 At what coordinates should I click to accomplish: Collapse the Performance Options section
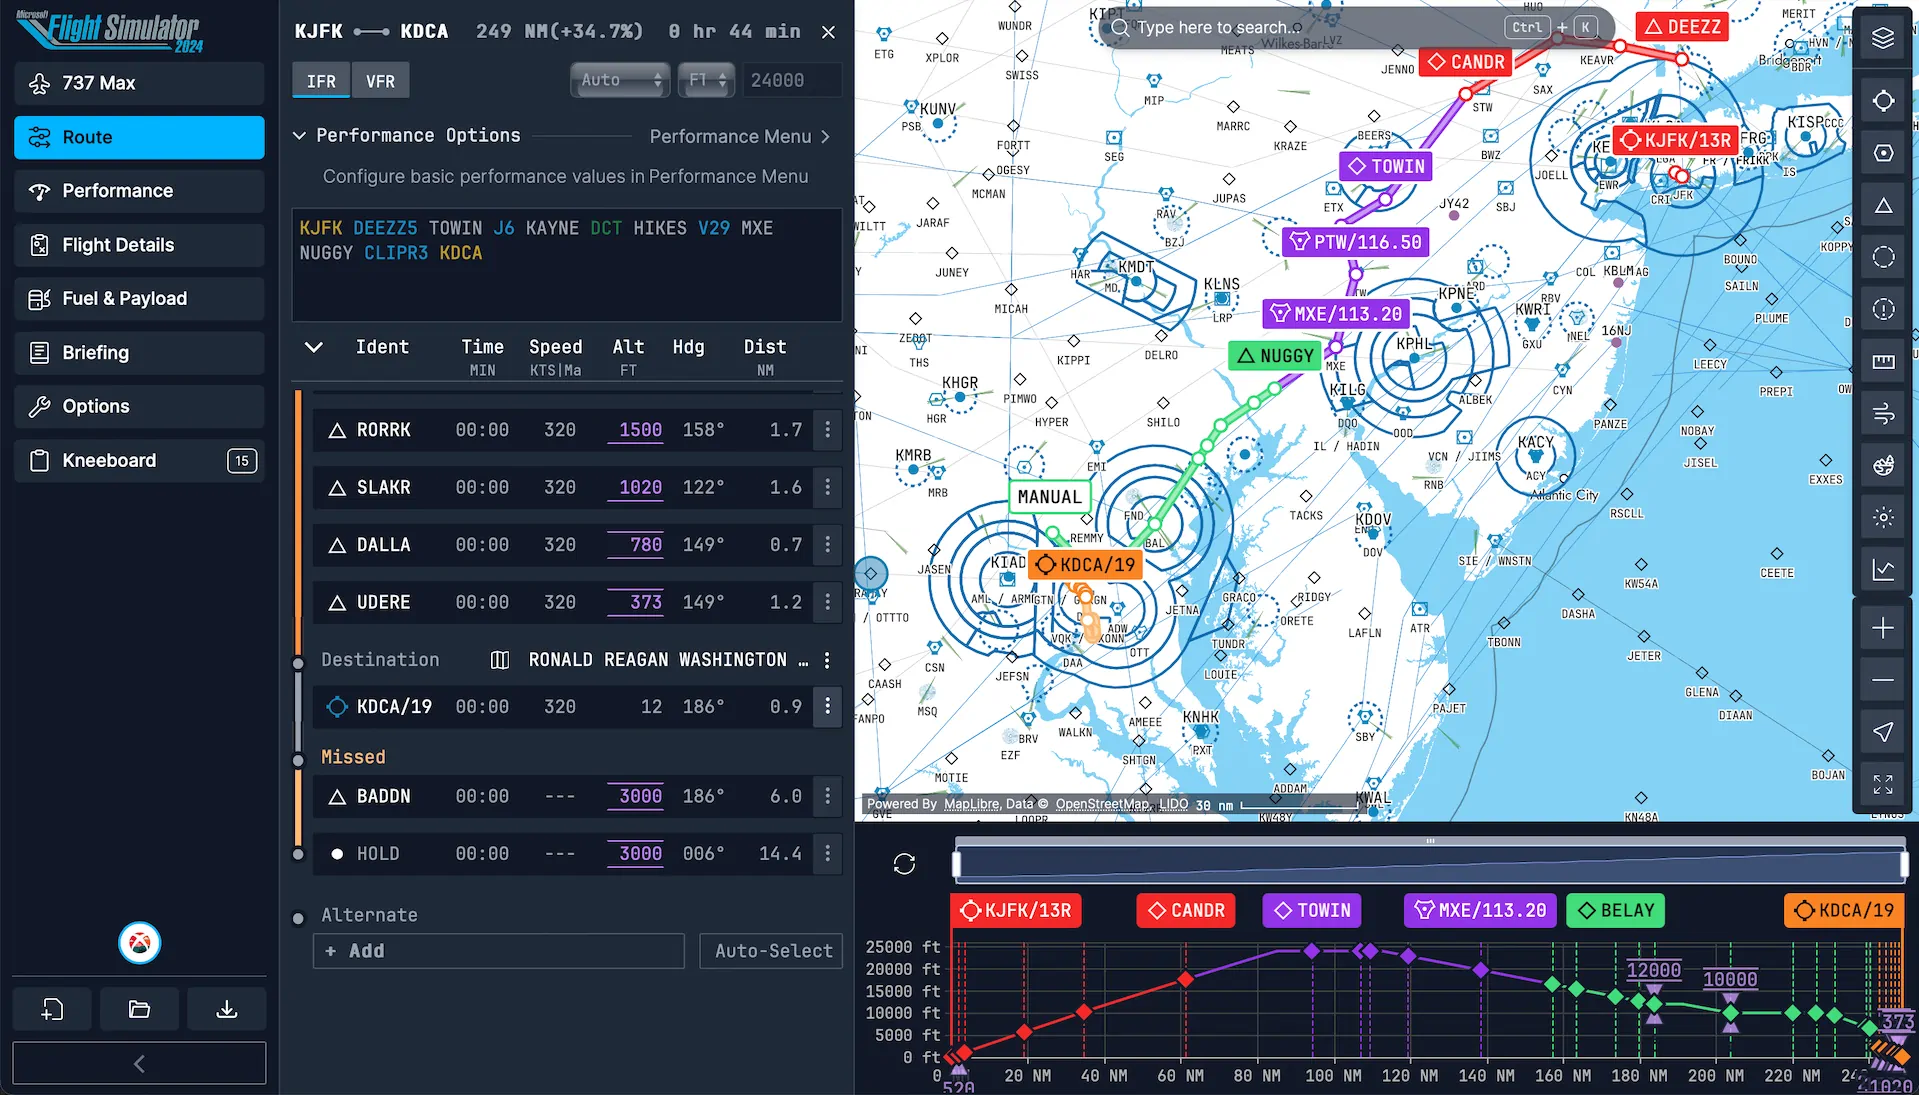click(298, 136)
